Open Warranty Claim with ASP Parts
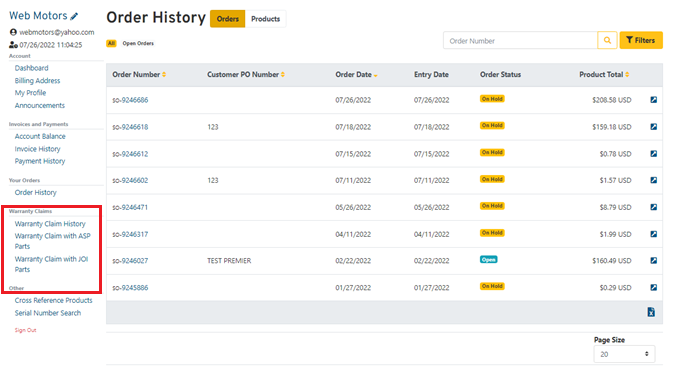Image resolution: width=674 pixels, height=376 pixels. pos(52,241)
